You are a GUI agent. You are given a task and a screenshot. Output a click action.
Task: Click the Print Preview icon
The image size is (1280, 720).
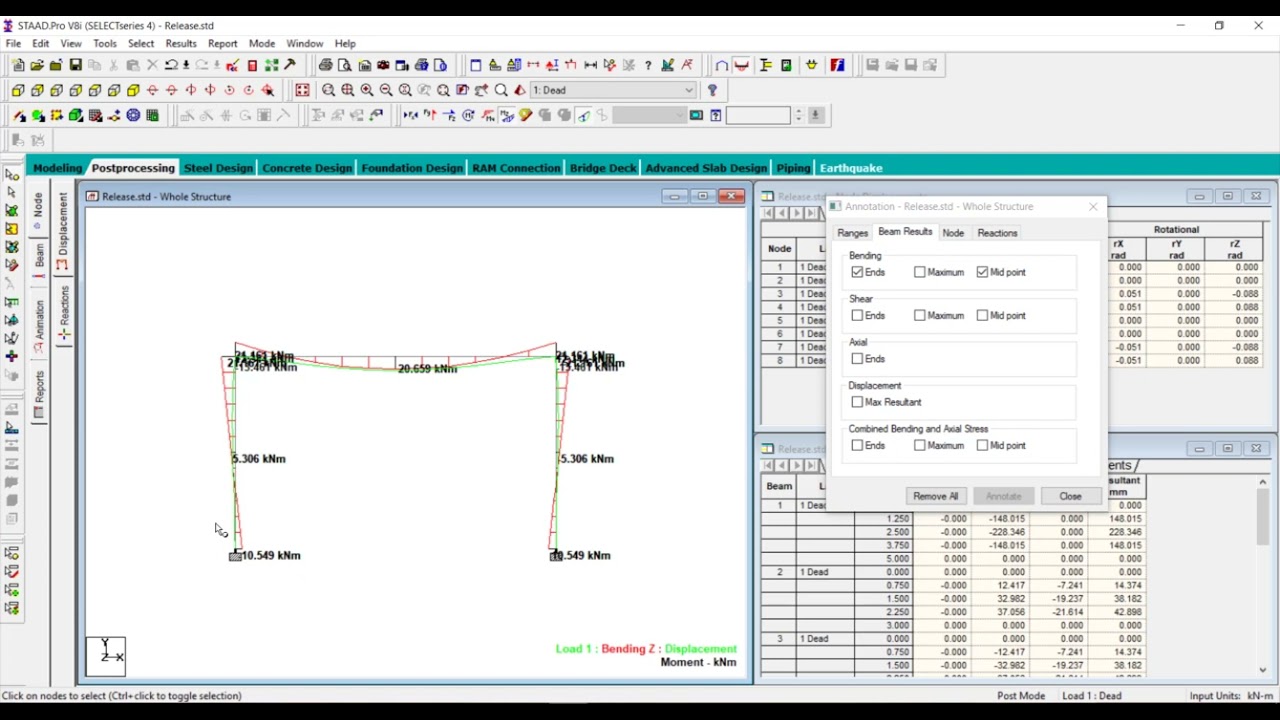point(345,65)
